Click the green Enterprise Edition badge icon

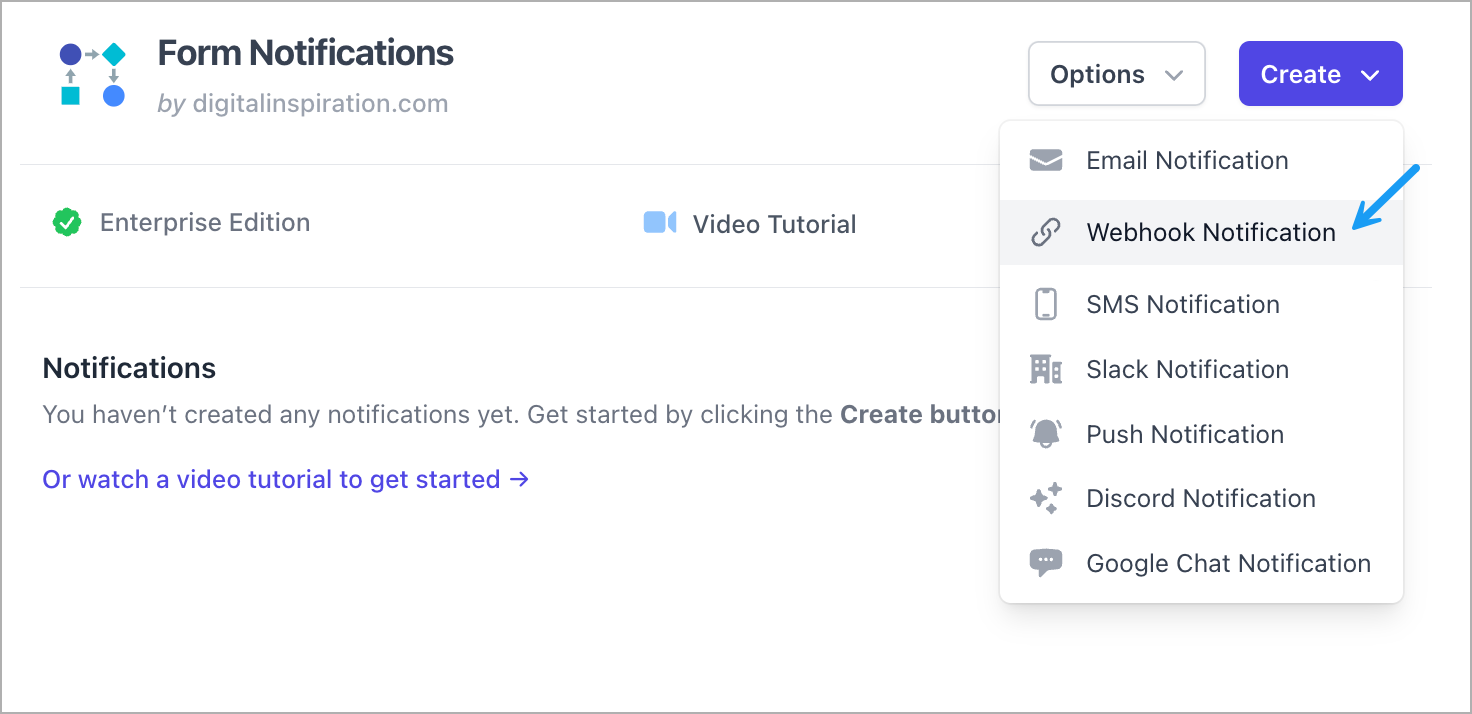(66, 221)
